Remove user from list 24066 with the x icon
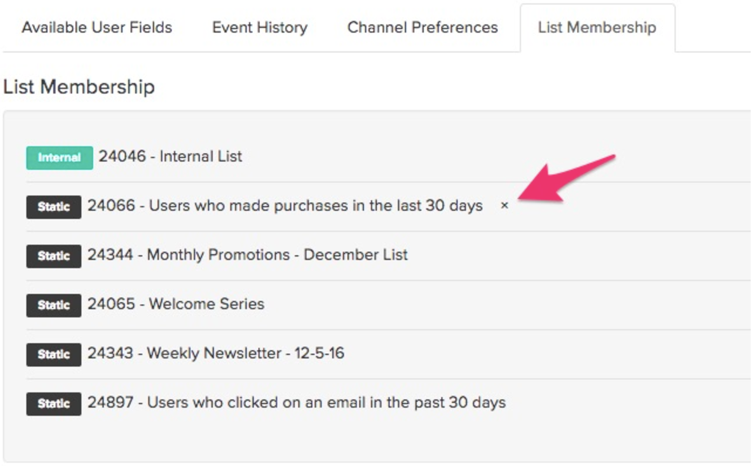The image size is (753, 466). click(504, 206)
